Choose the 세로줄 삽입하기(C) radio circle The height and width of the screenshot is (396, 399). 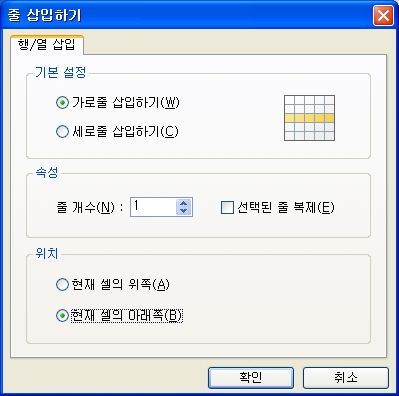click(62, 131)
